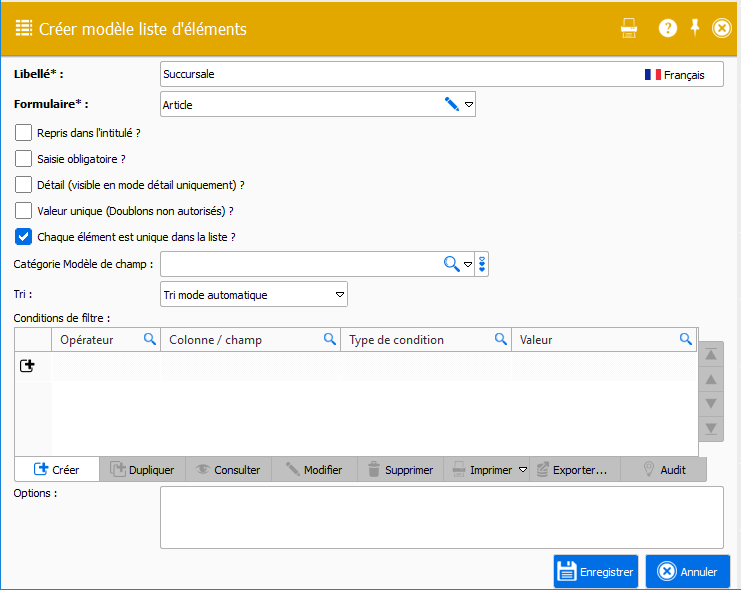Enable Repris dans l'intitulé checkbox
The height and width of the screenshot is (590, 741).
point(24,132)
